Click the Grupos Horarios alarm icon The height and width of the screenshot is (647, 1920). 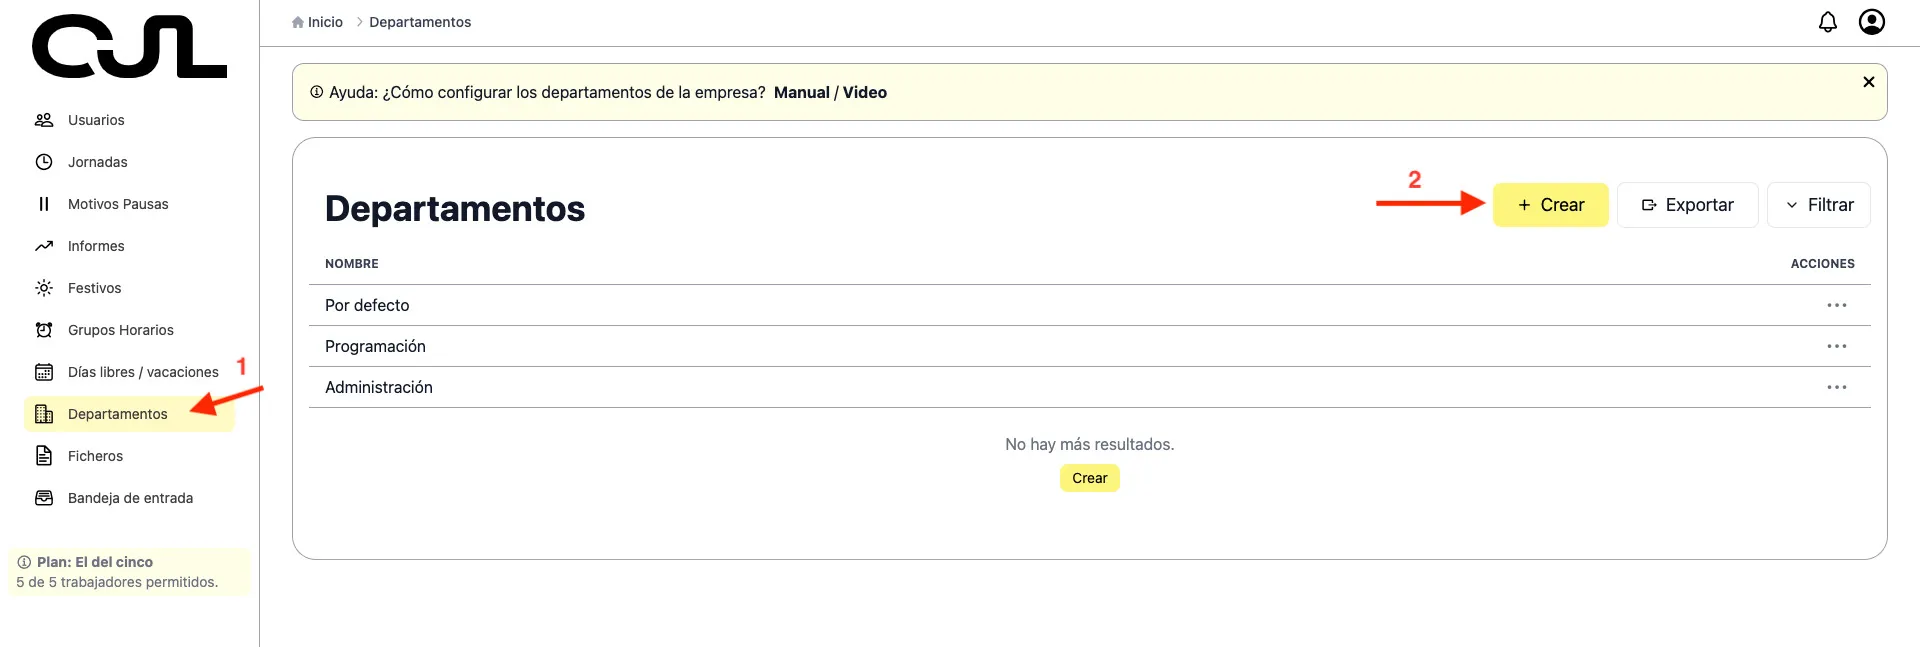pos(44,330)
